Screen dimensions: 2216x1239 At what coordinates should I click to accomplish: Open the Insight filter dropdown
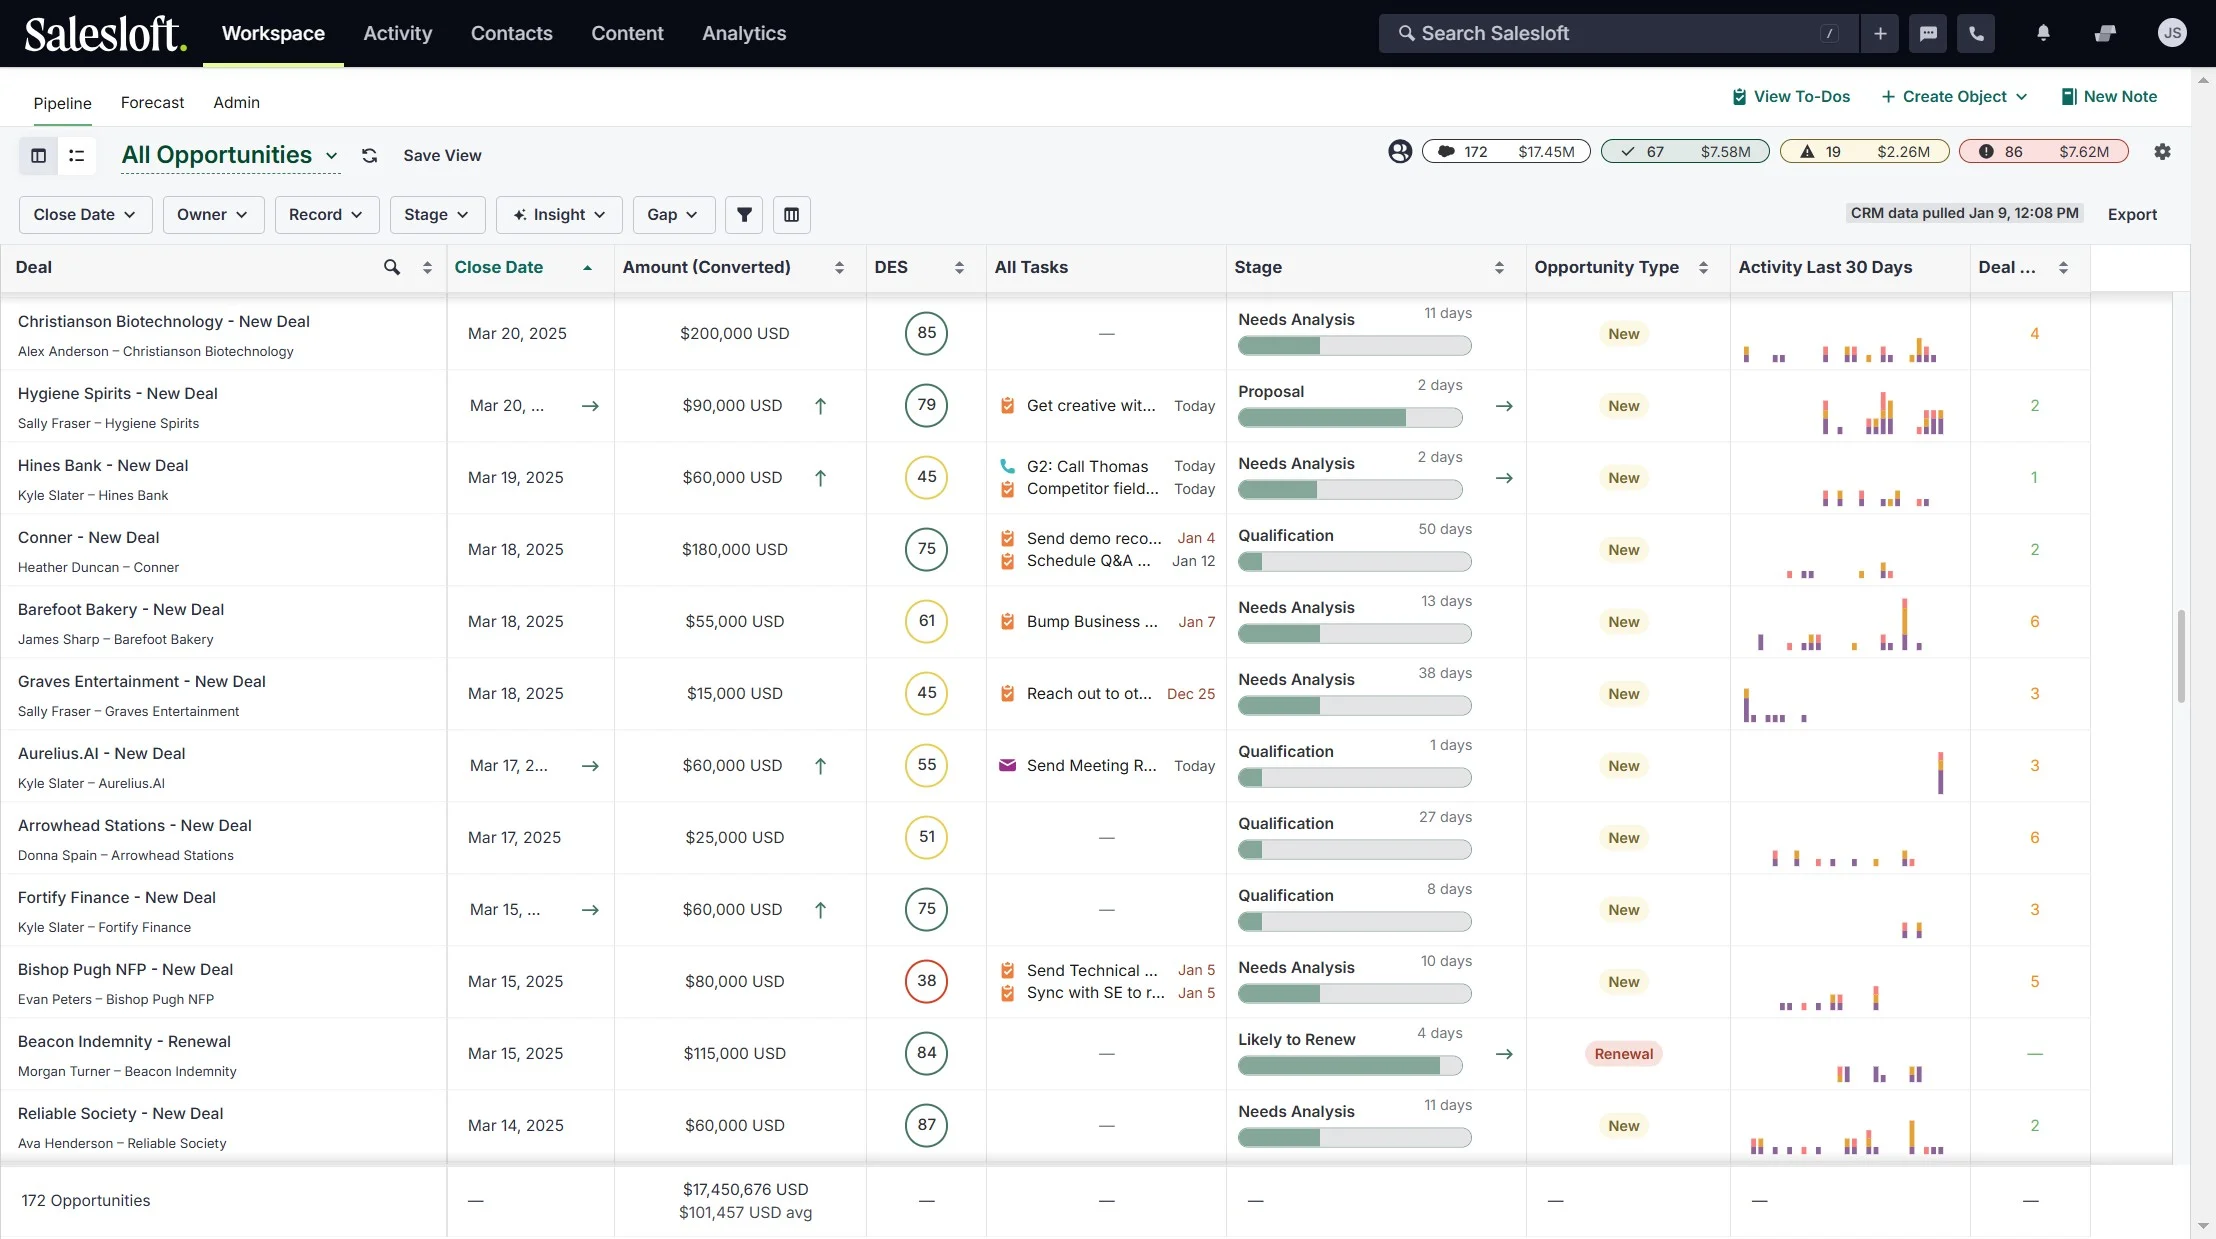pos(559,214)
